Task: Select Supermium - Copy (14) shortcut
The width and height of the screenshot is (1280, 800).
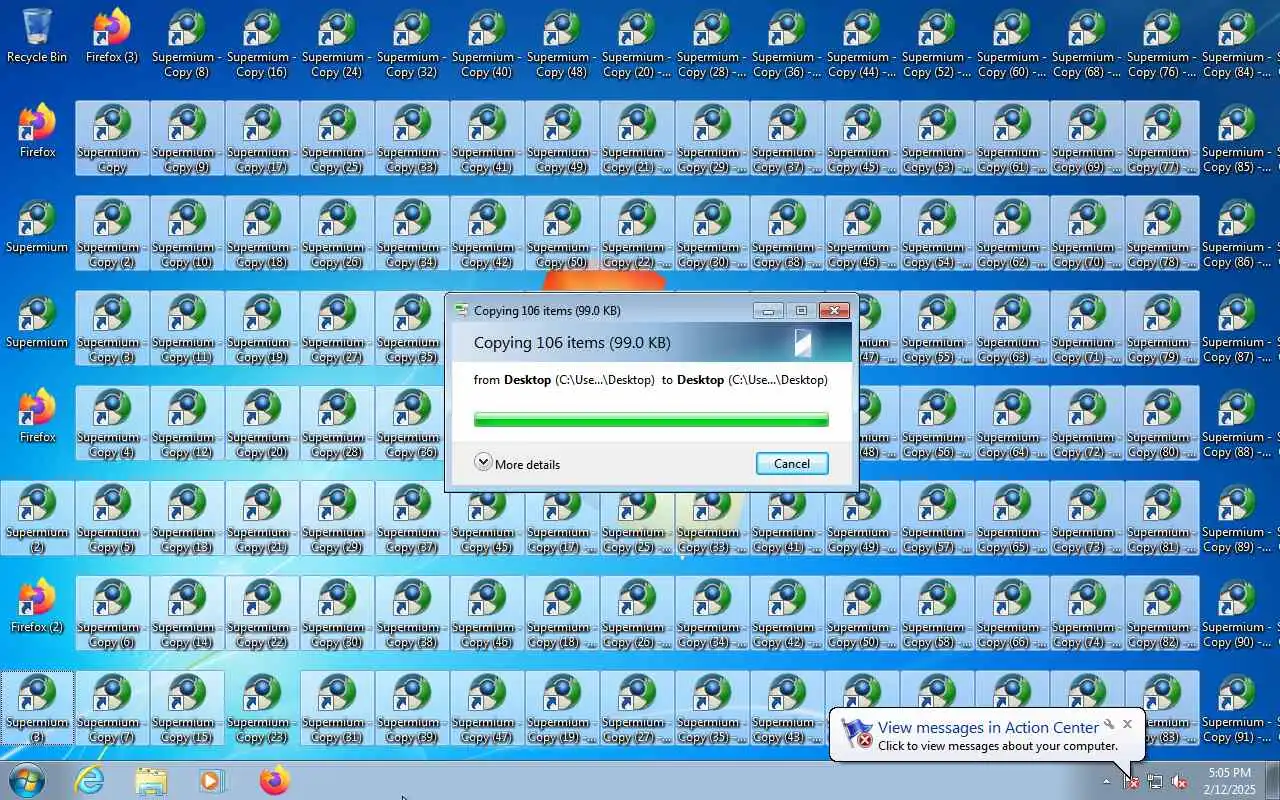Action: 187,613
